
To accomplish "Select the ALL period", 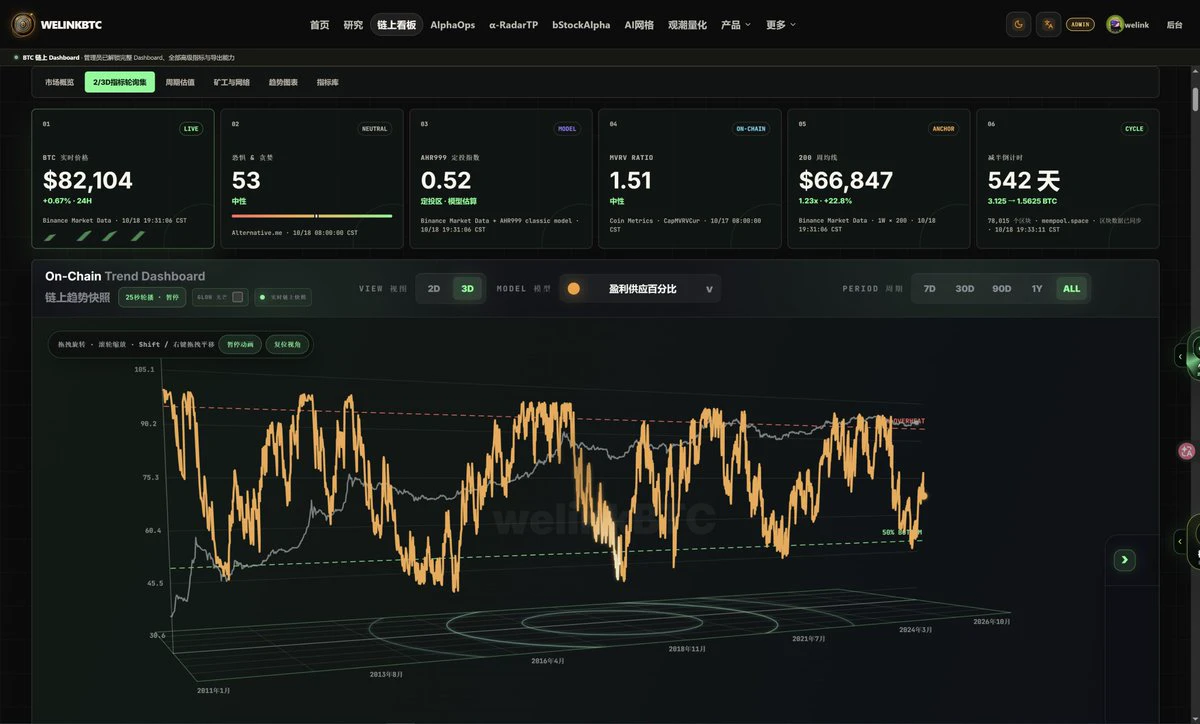I will (1071, 289).
